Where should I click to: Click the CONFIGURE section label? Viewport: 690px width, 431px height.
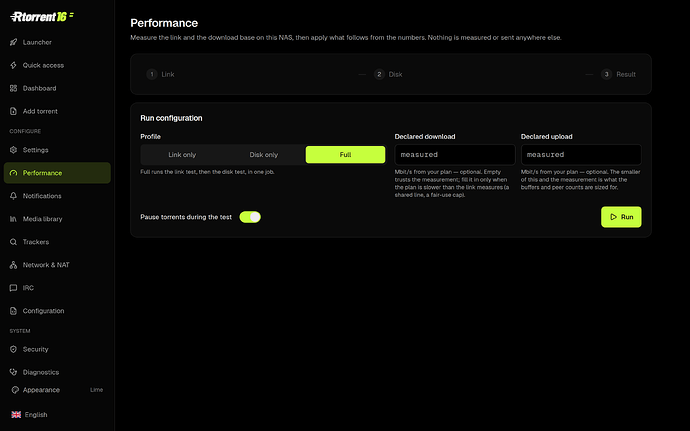(x=25, y=131)
